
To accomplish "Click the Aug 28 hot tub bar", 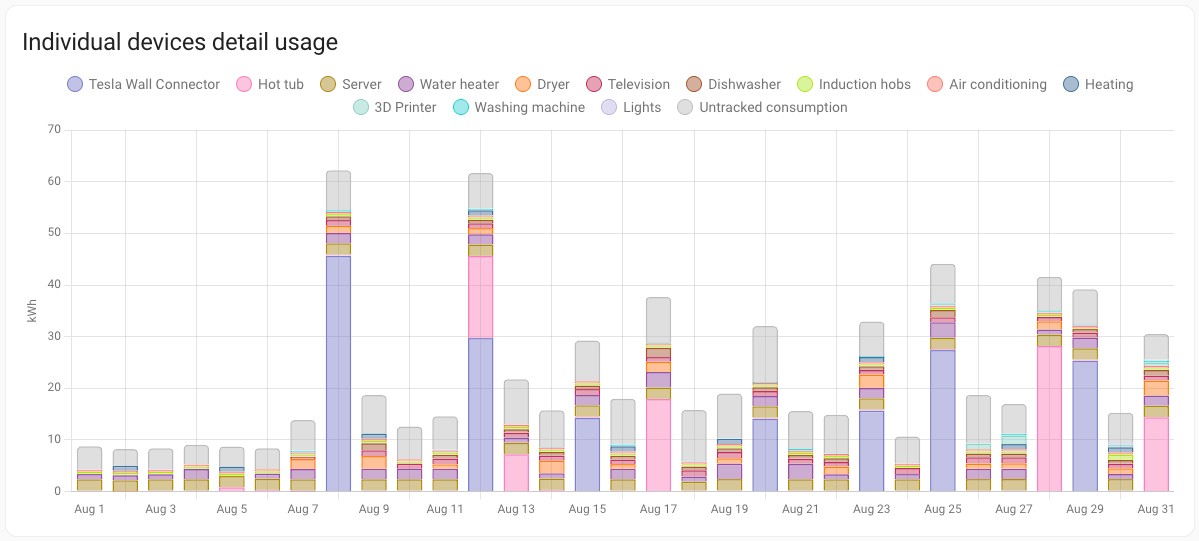I will [x=1049, y=419].
